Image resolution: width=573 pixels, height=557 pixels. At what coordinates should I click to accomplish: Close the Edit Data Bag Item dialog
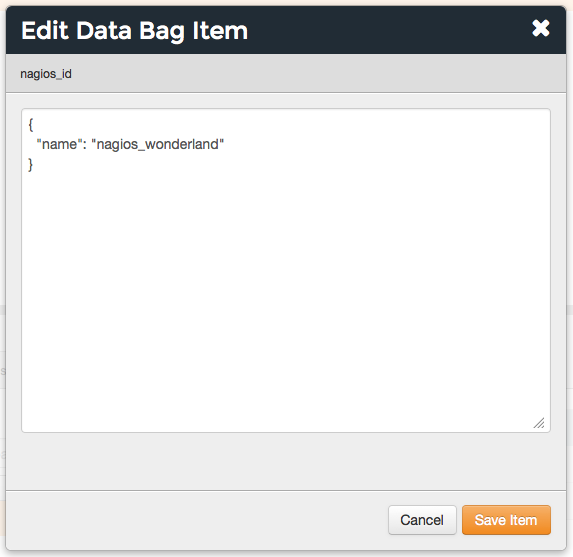[x=540, y=29]
